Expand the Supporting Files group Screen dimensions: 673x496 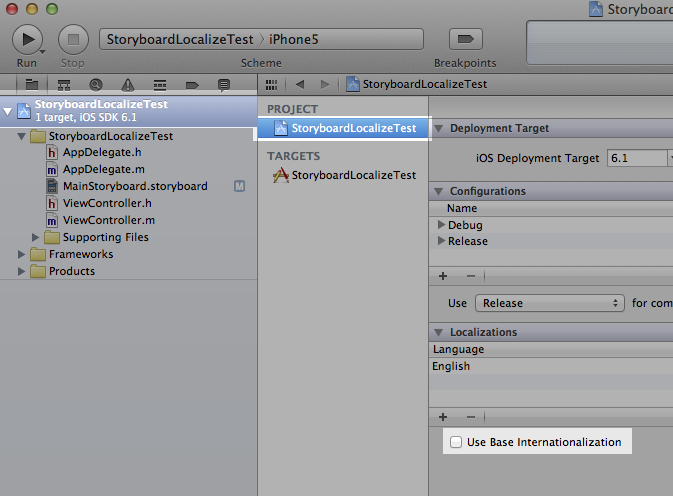click(x=35, y=237)
